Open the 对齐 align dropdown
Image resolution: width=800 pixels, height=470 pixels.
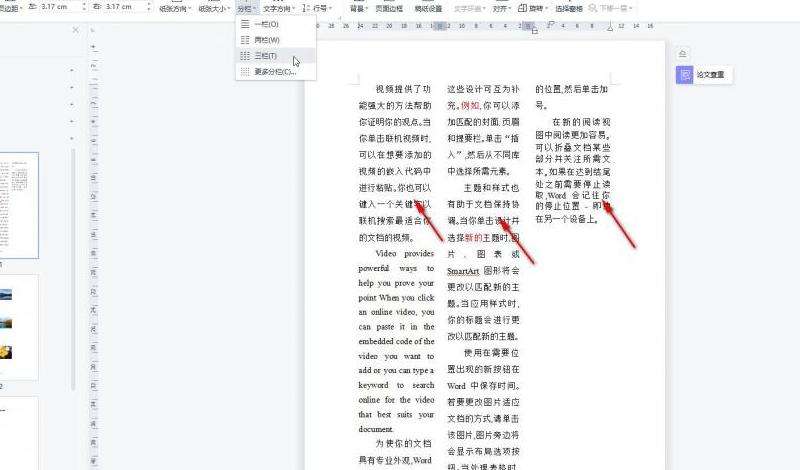click(502, 8)
